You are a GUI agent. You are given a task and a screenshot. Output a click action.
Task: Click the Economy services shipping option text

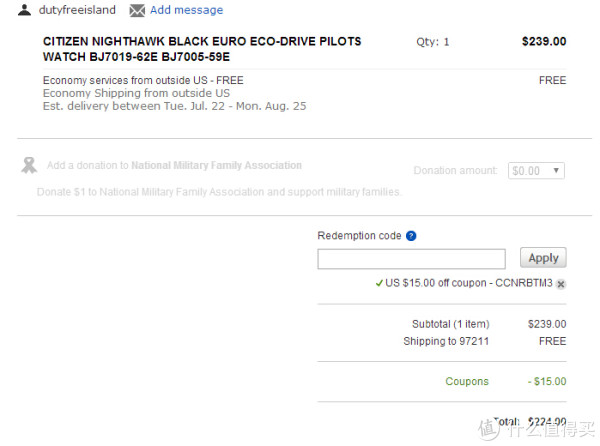pos(143,80)
